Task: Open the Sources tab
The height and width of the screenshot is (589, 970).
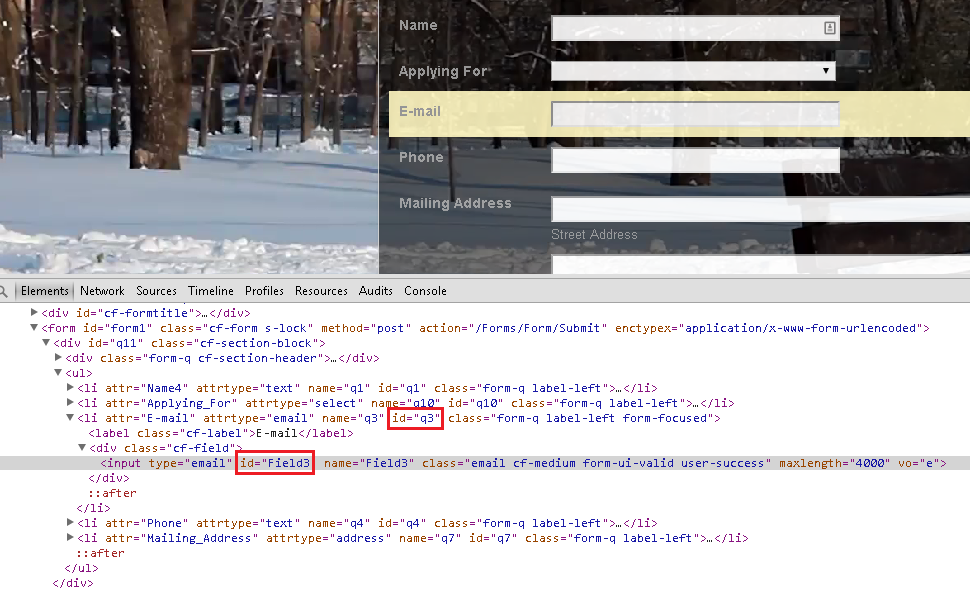Action: pyautogui.click(x=157, y=291)
